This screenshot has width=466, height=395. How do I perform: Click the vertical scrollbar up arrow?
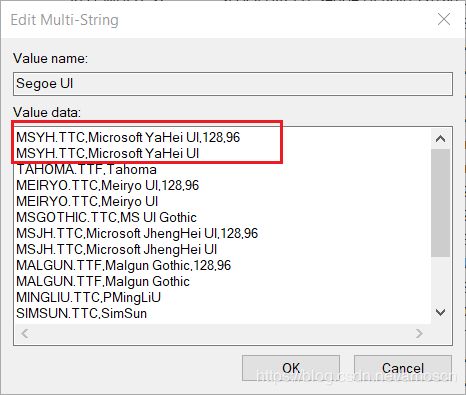coord(440,138)
